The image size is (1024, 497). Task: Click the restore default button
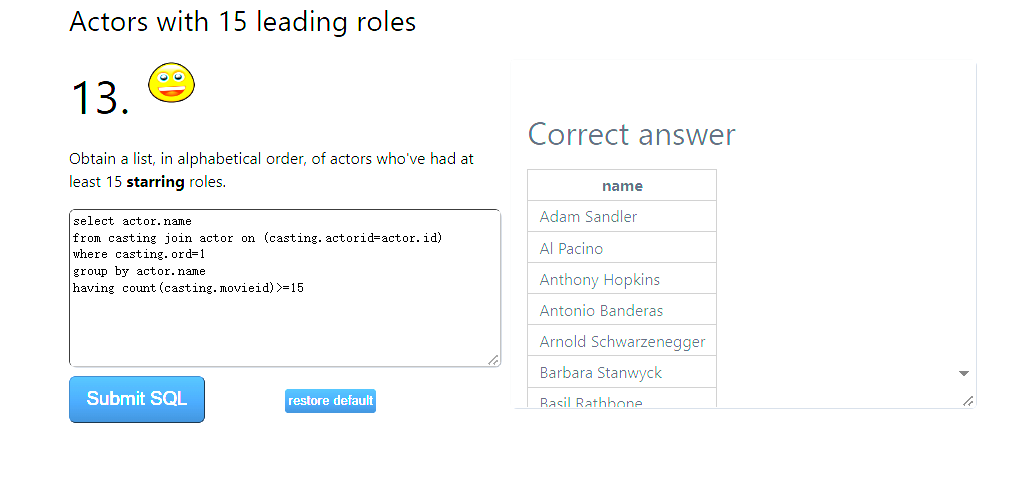330,400
